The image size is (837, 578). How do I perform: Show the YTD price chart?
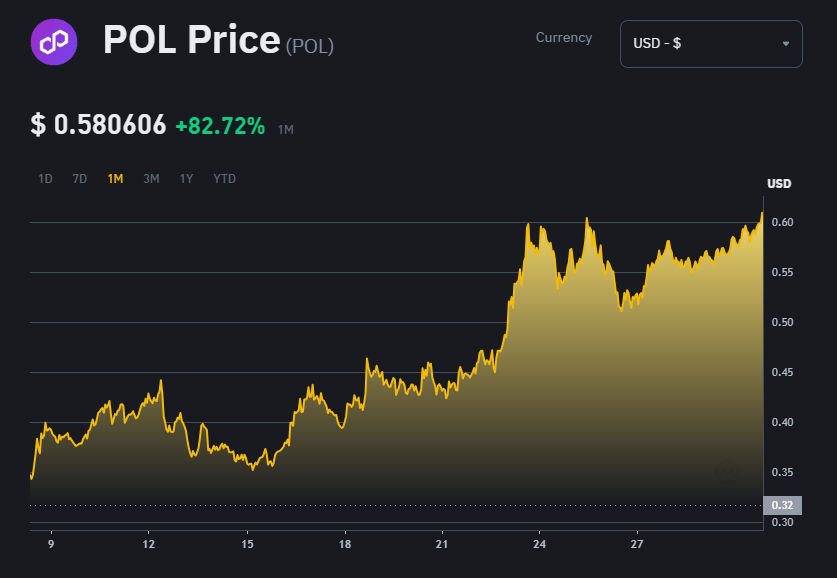tap(224, 179)
